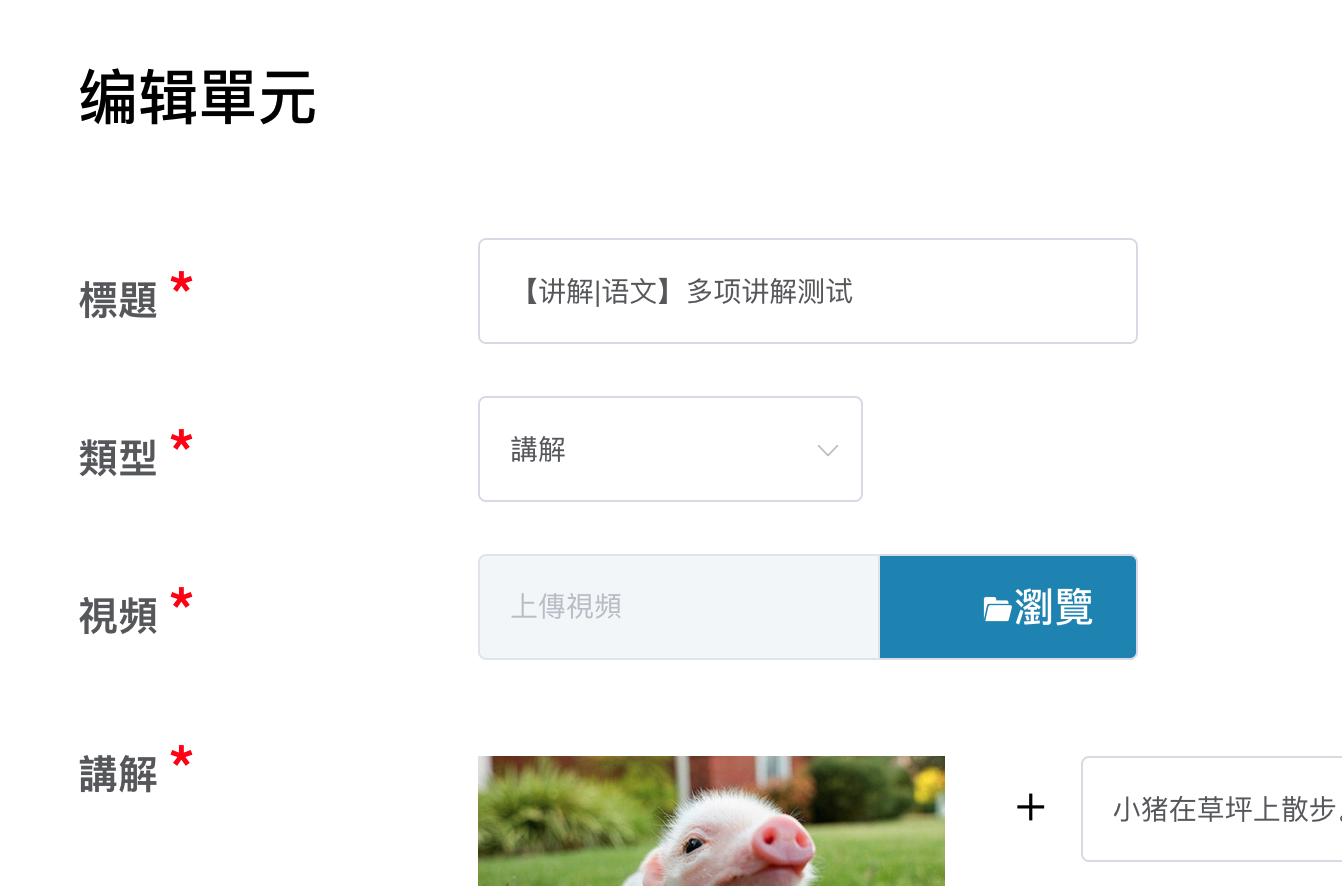The image size is (1342, 886).
Task: Click the folder icon on 瀏覽 button
Action: click(997, 609)
